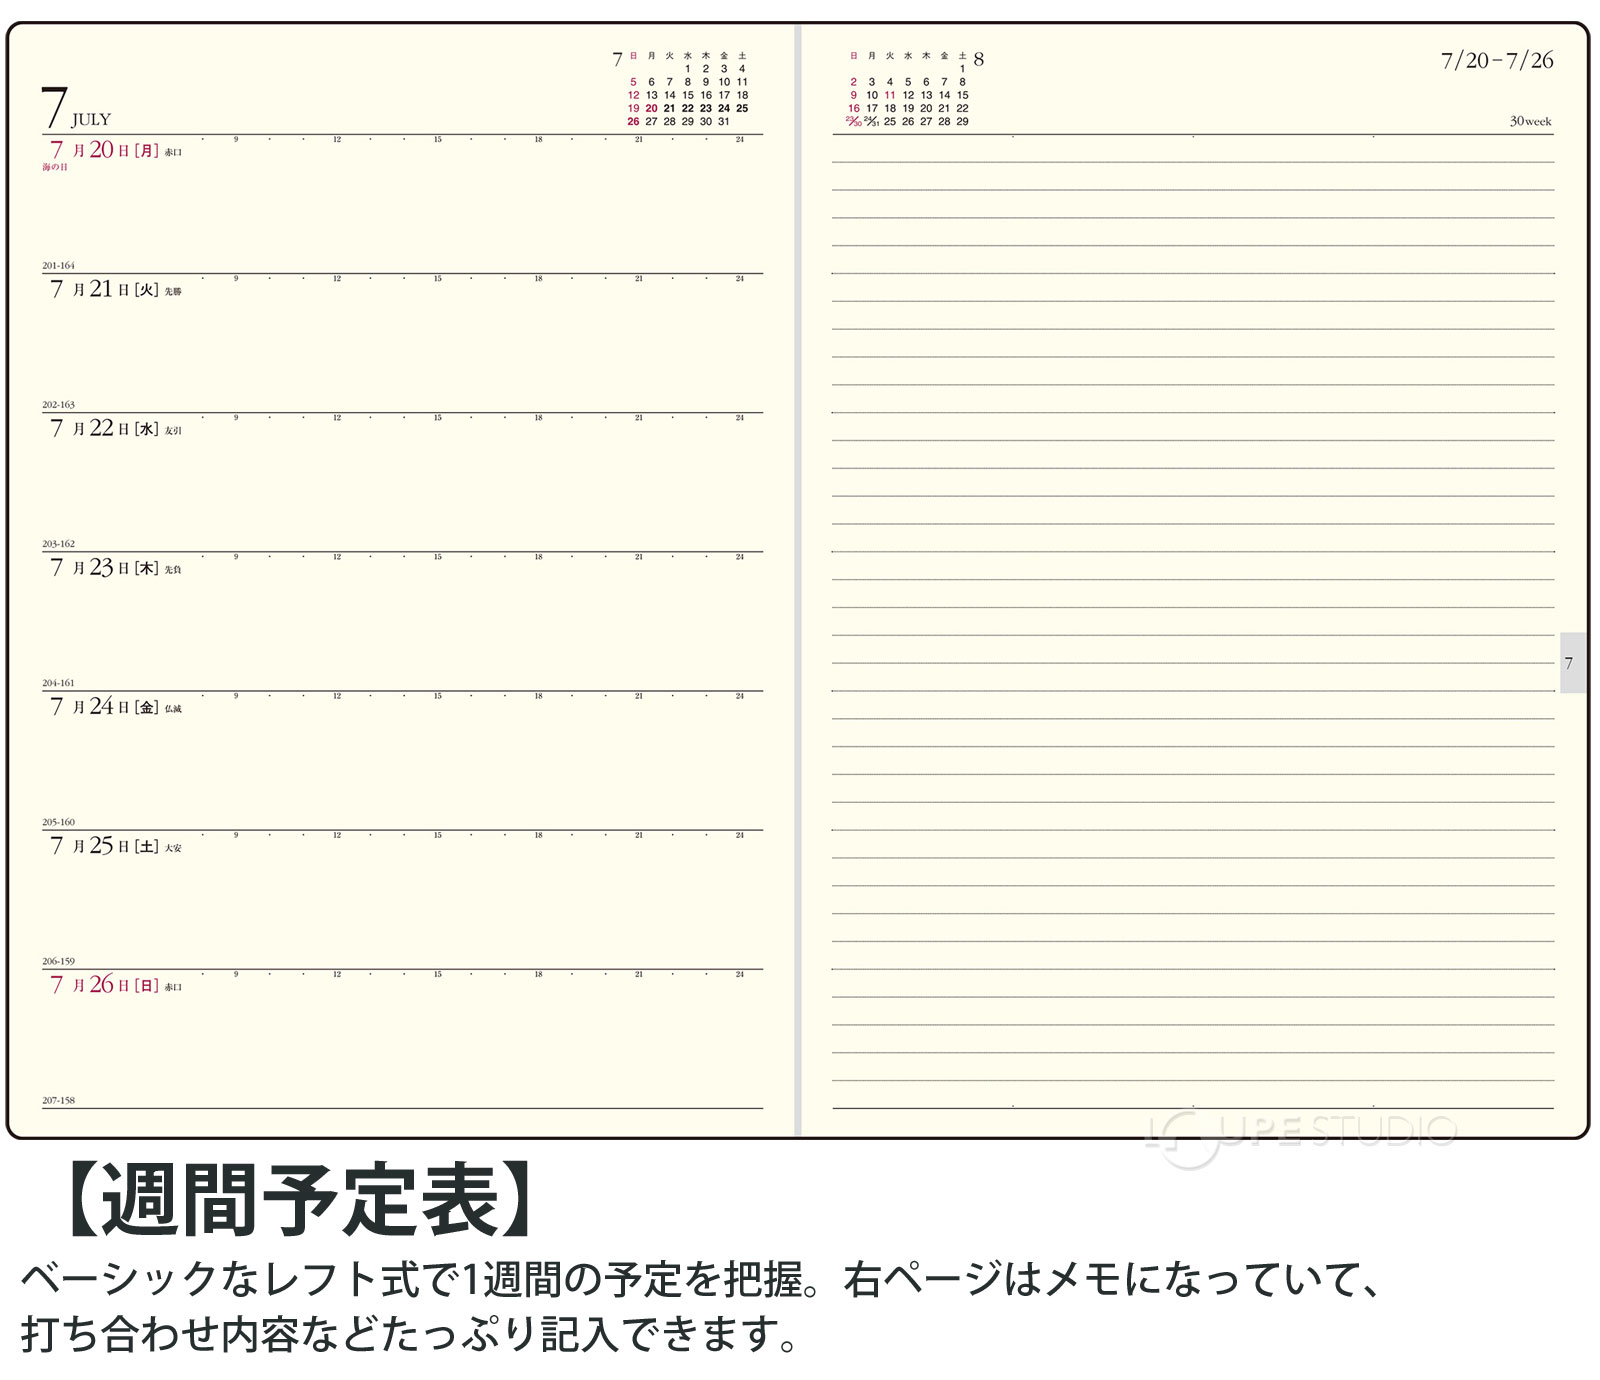Viewport: 1600px width, 1380px height.
Task: Click the large "7 JULY" month heading
Action: tap(74, 108)
